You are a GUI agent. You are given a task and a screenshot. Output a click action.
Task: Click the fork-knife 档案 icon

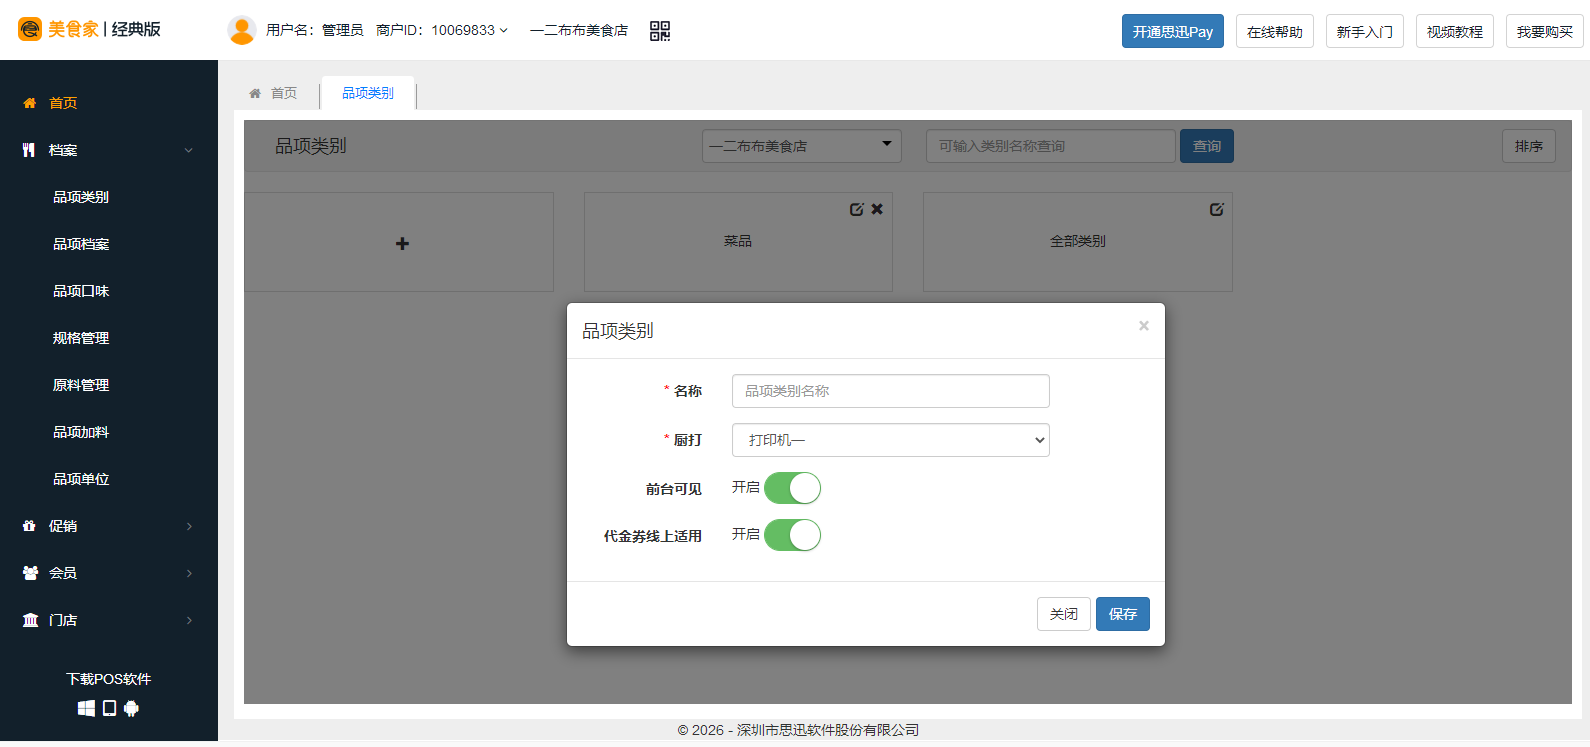(x=29, y=150)
